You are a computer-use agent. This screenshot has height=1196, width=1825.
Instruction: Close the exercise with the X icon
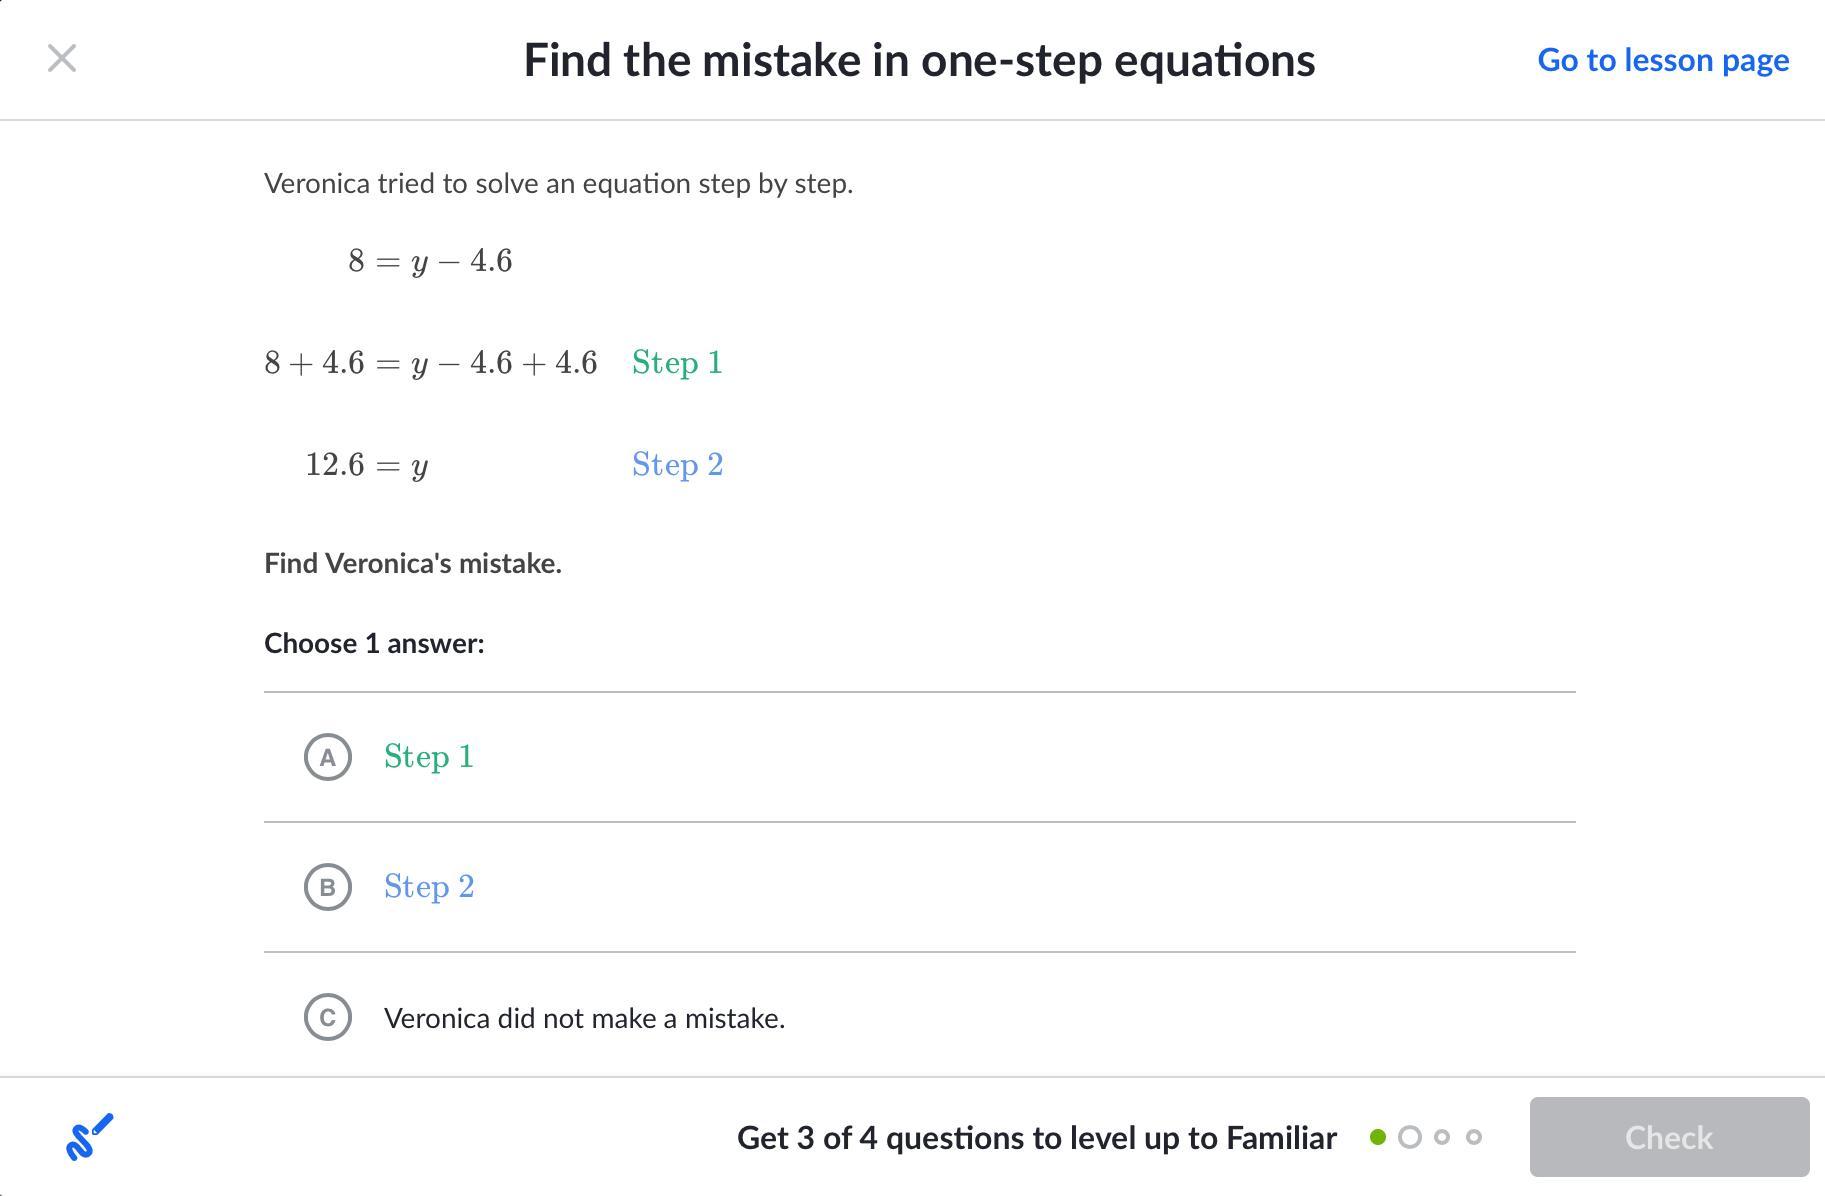[62, 59]
